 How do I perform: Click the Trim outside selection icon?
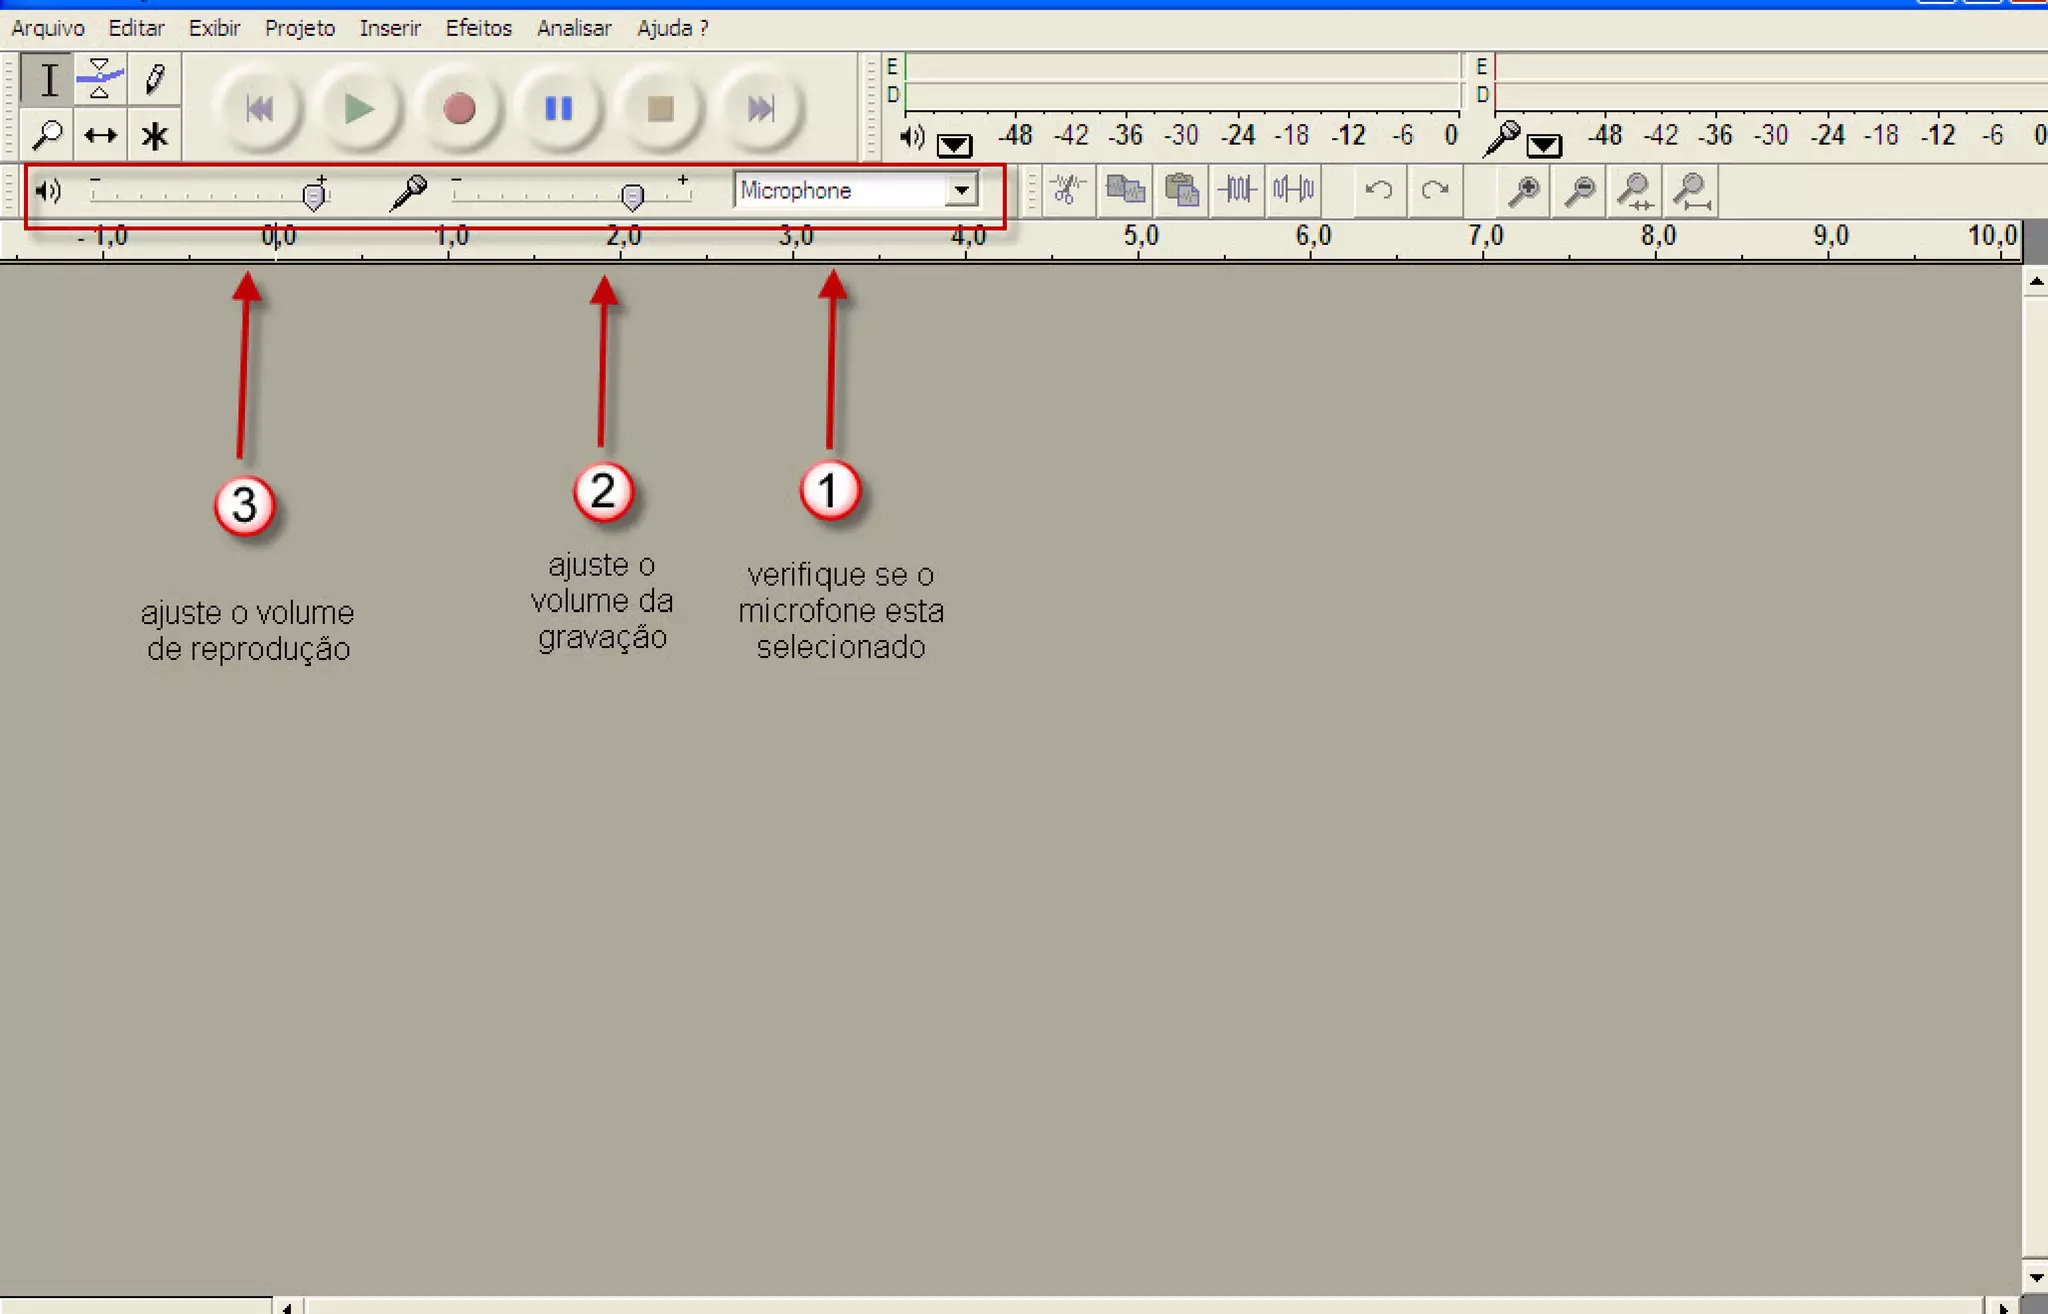1237,189
